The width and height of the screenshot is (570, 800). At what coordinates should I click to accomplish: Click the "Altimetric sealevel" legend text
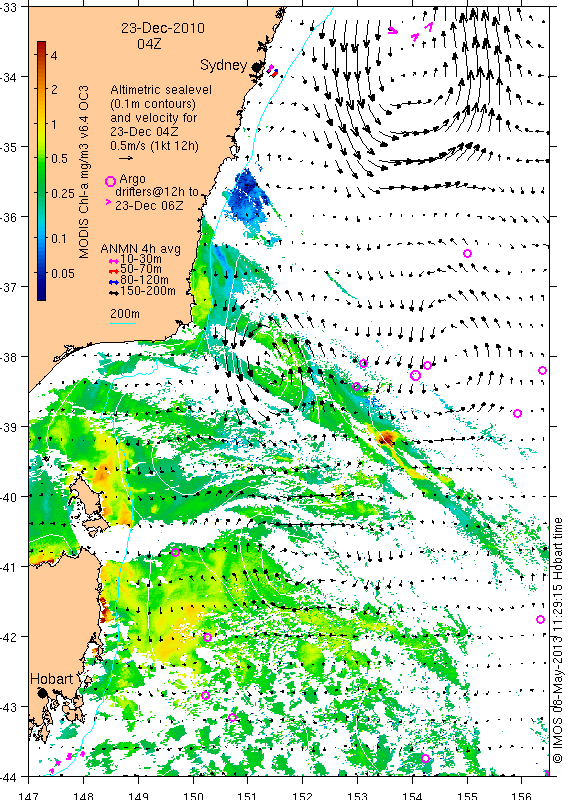point(161,90)
